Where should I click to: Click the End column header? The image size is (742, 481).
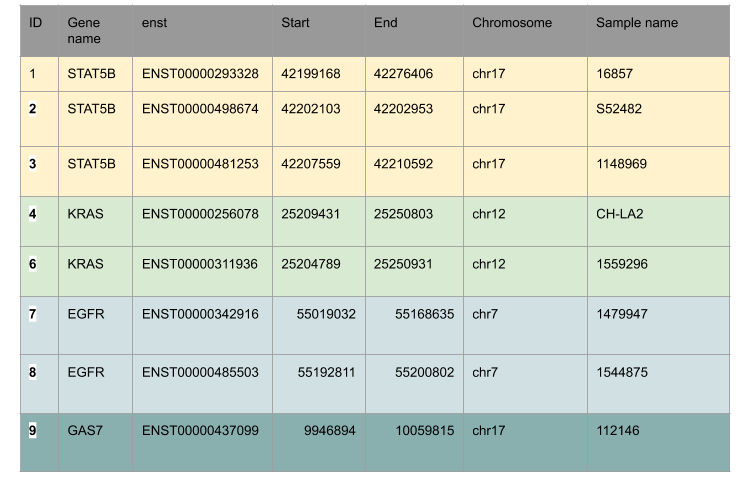(385, 23)
